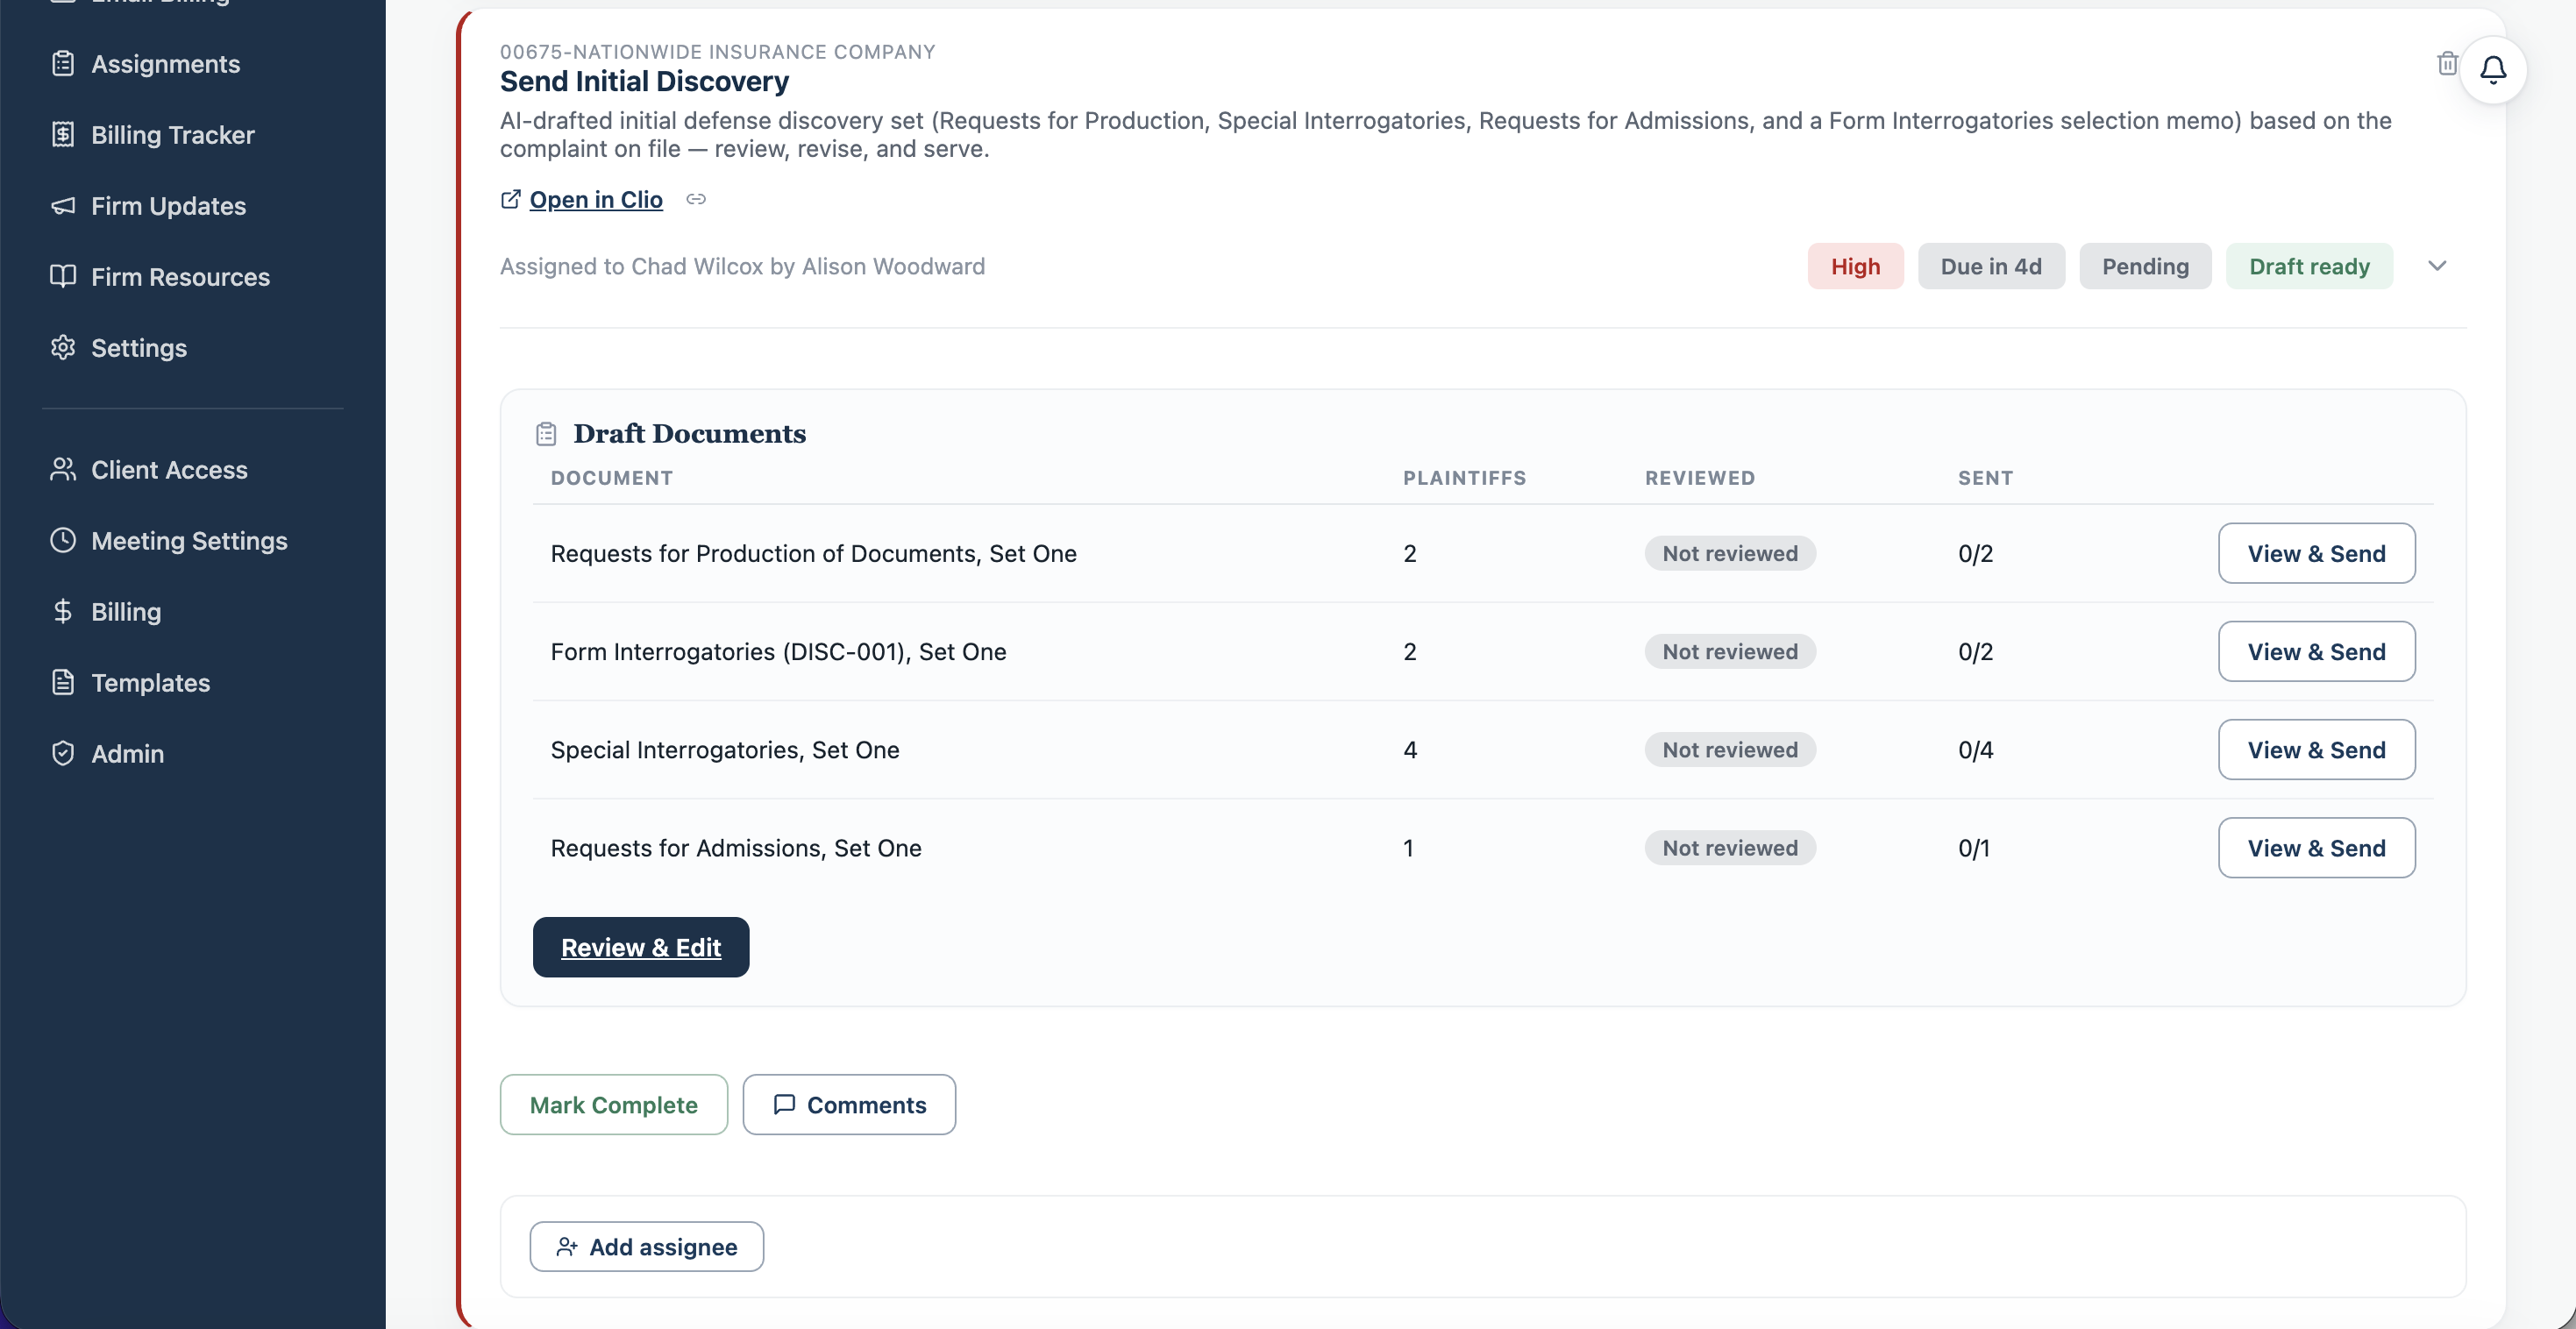Click the speech bubble icon in Comments
The image size is (2576, 1329).
[x=784, y=1104]
